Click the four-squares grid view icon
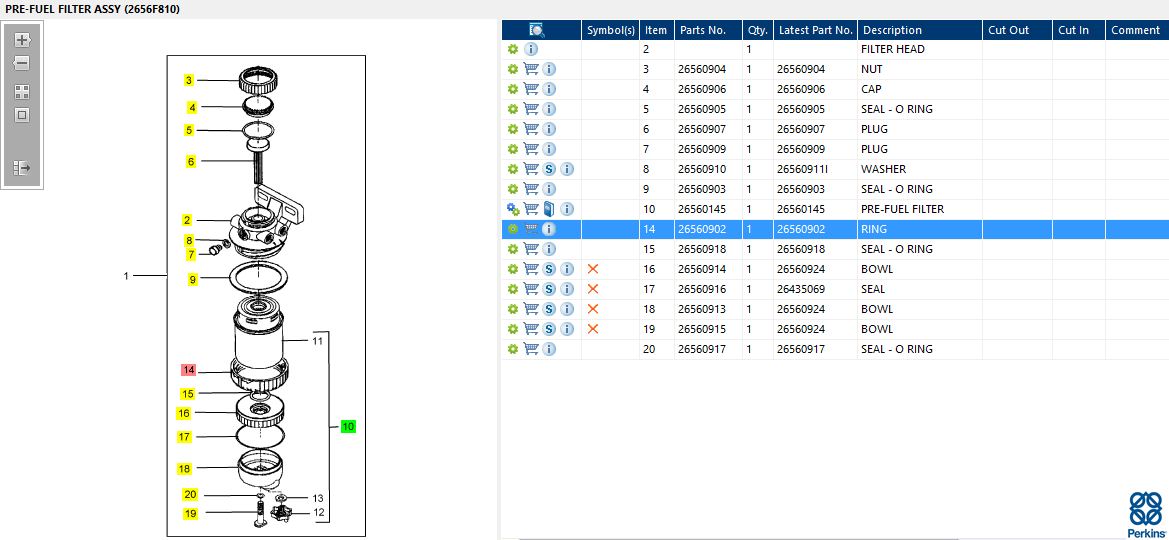Viewport: 1169px width, 540px height. click(x=22, y=91)
